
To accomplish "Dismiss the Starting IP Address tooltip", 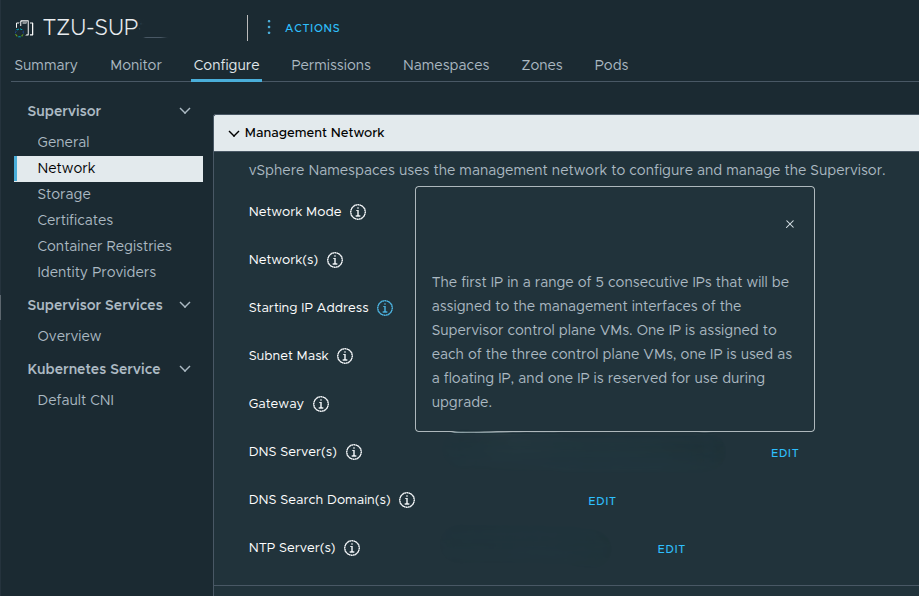I will pos(789,224).
